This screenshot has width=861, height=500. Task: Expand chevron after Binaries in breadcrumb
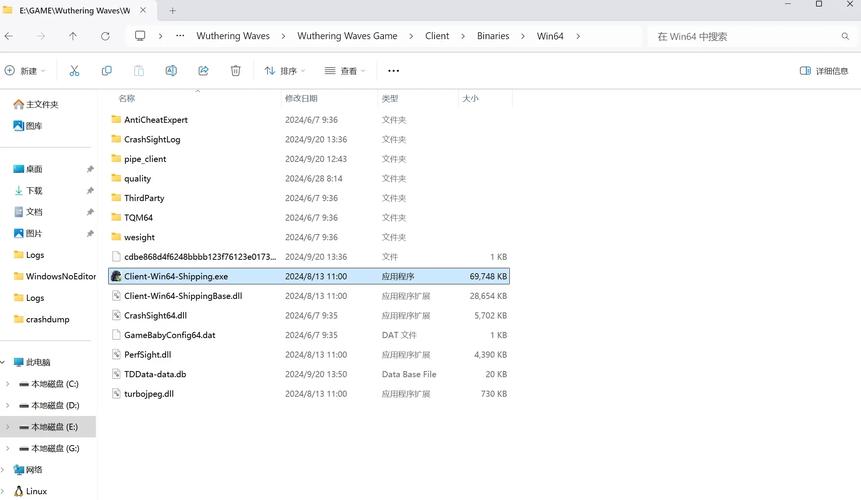pos(523,36)
